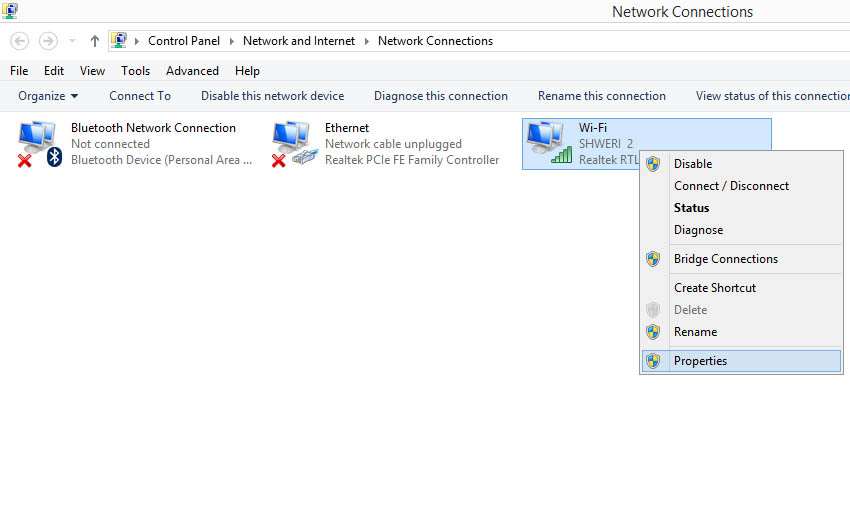Open the Tools menu
Image resolution: width=850 pixels, height=513 pixels.
(x=136, y=71)
